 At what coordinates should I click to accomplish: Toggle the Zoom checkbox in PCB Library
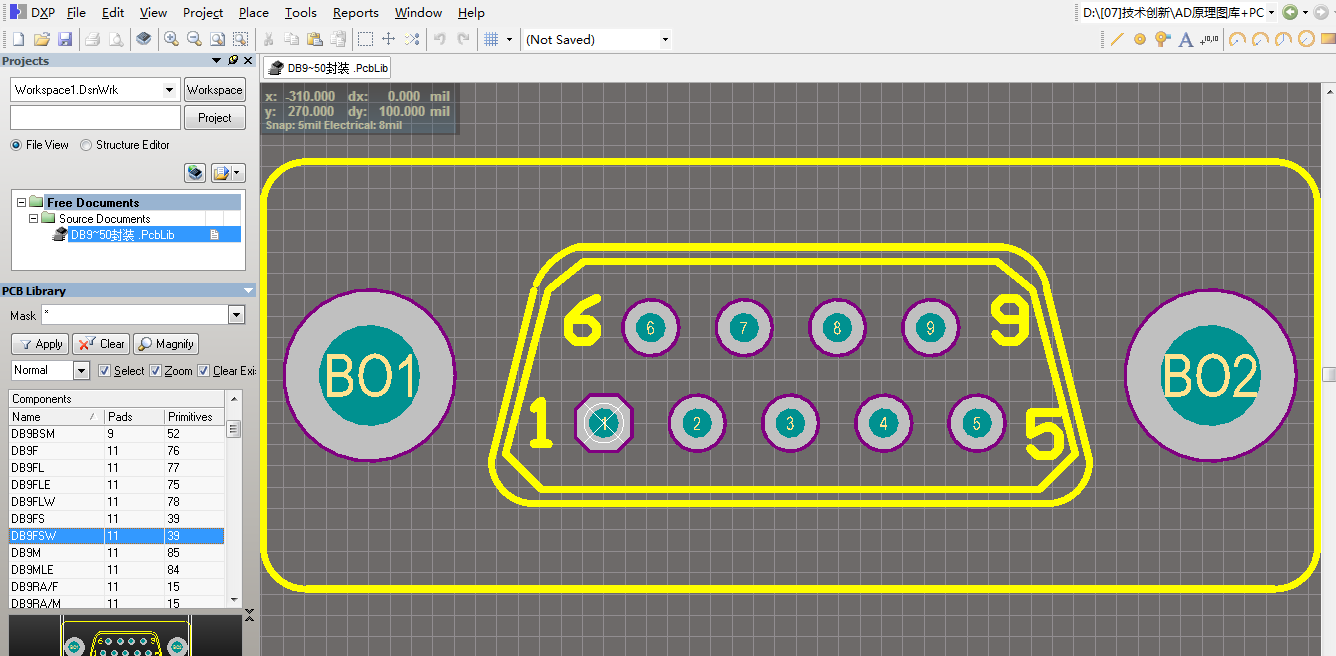pos(155,370)
